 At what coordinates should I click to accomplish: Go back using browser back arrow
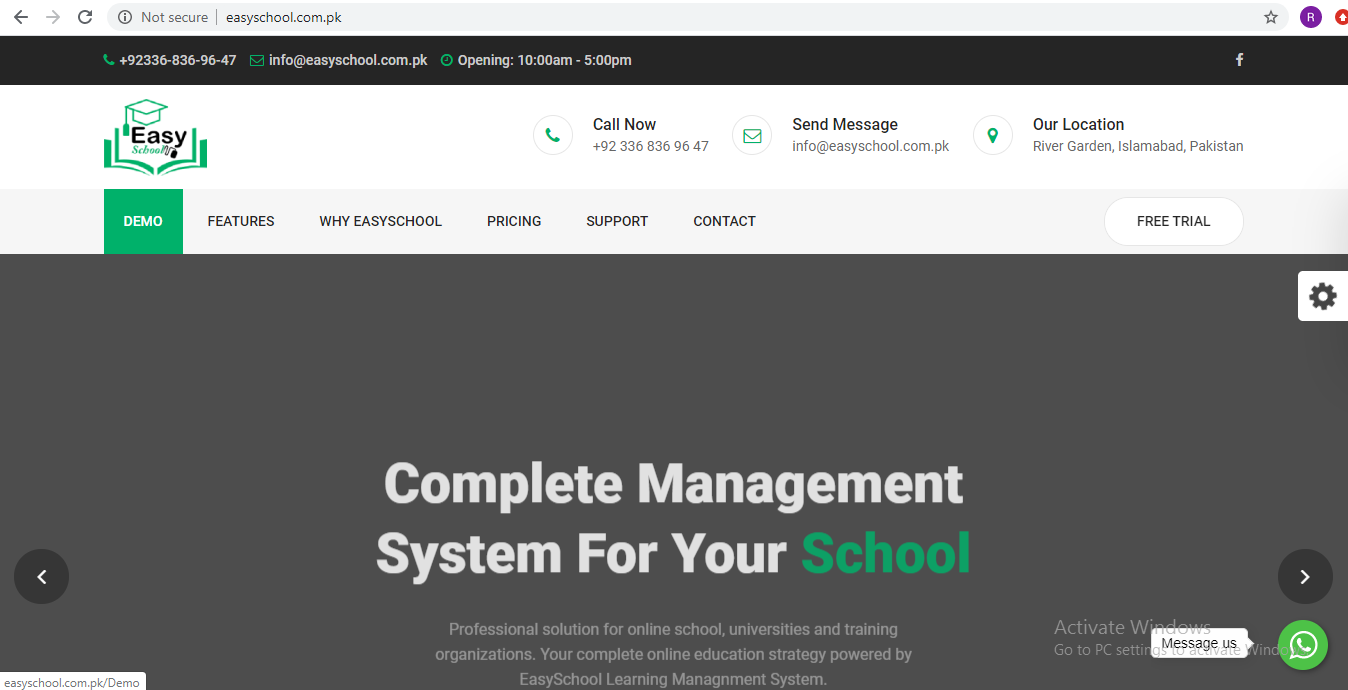tap(20, 17)
